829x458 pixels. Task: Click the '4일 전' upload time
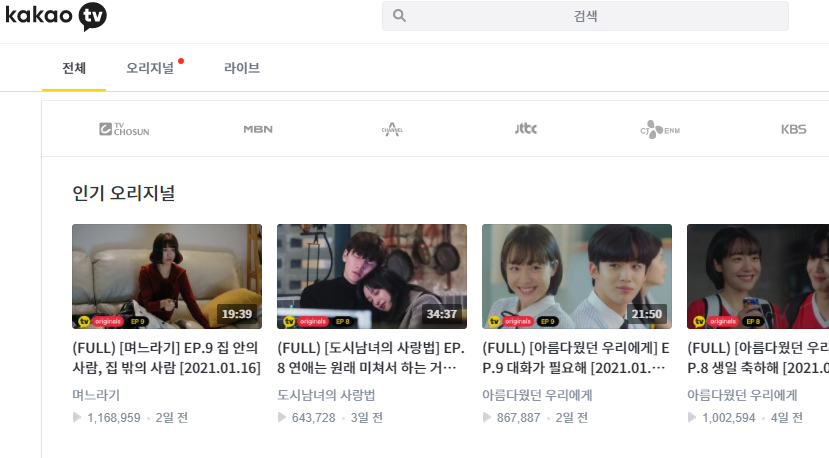787,418
